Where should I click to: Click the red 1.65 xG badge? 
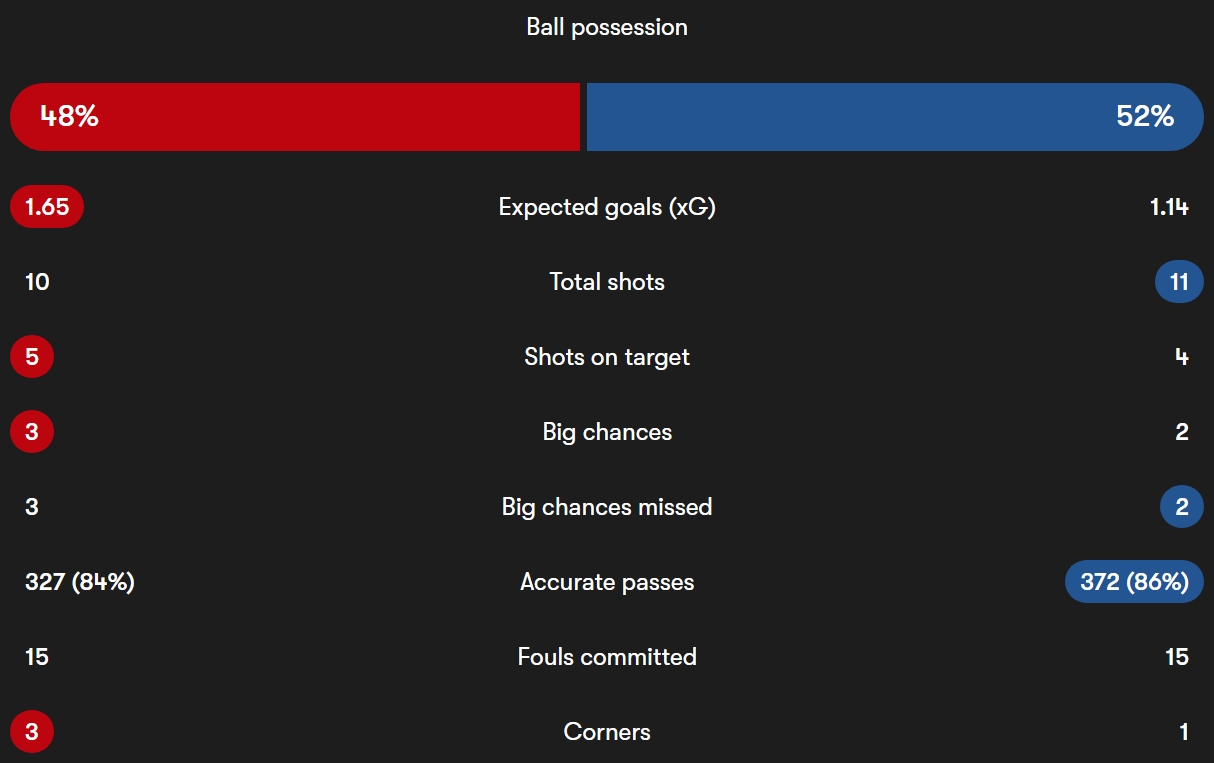47,207
